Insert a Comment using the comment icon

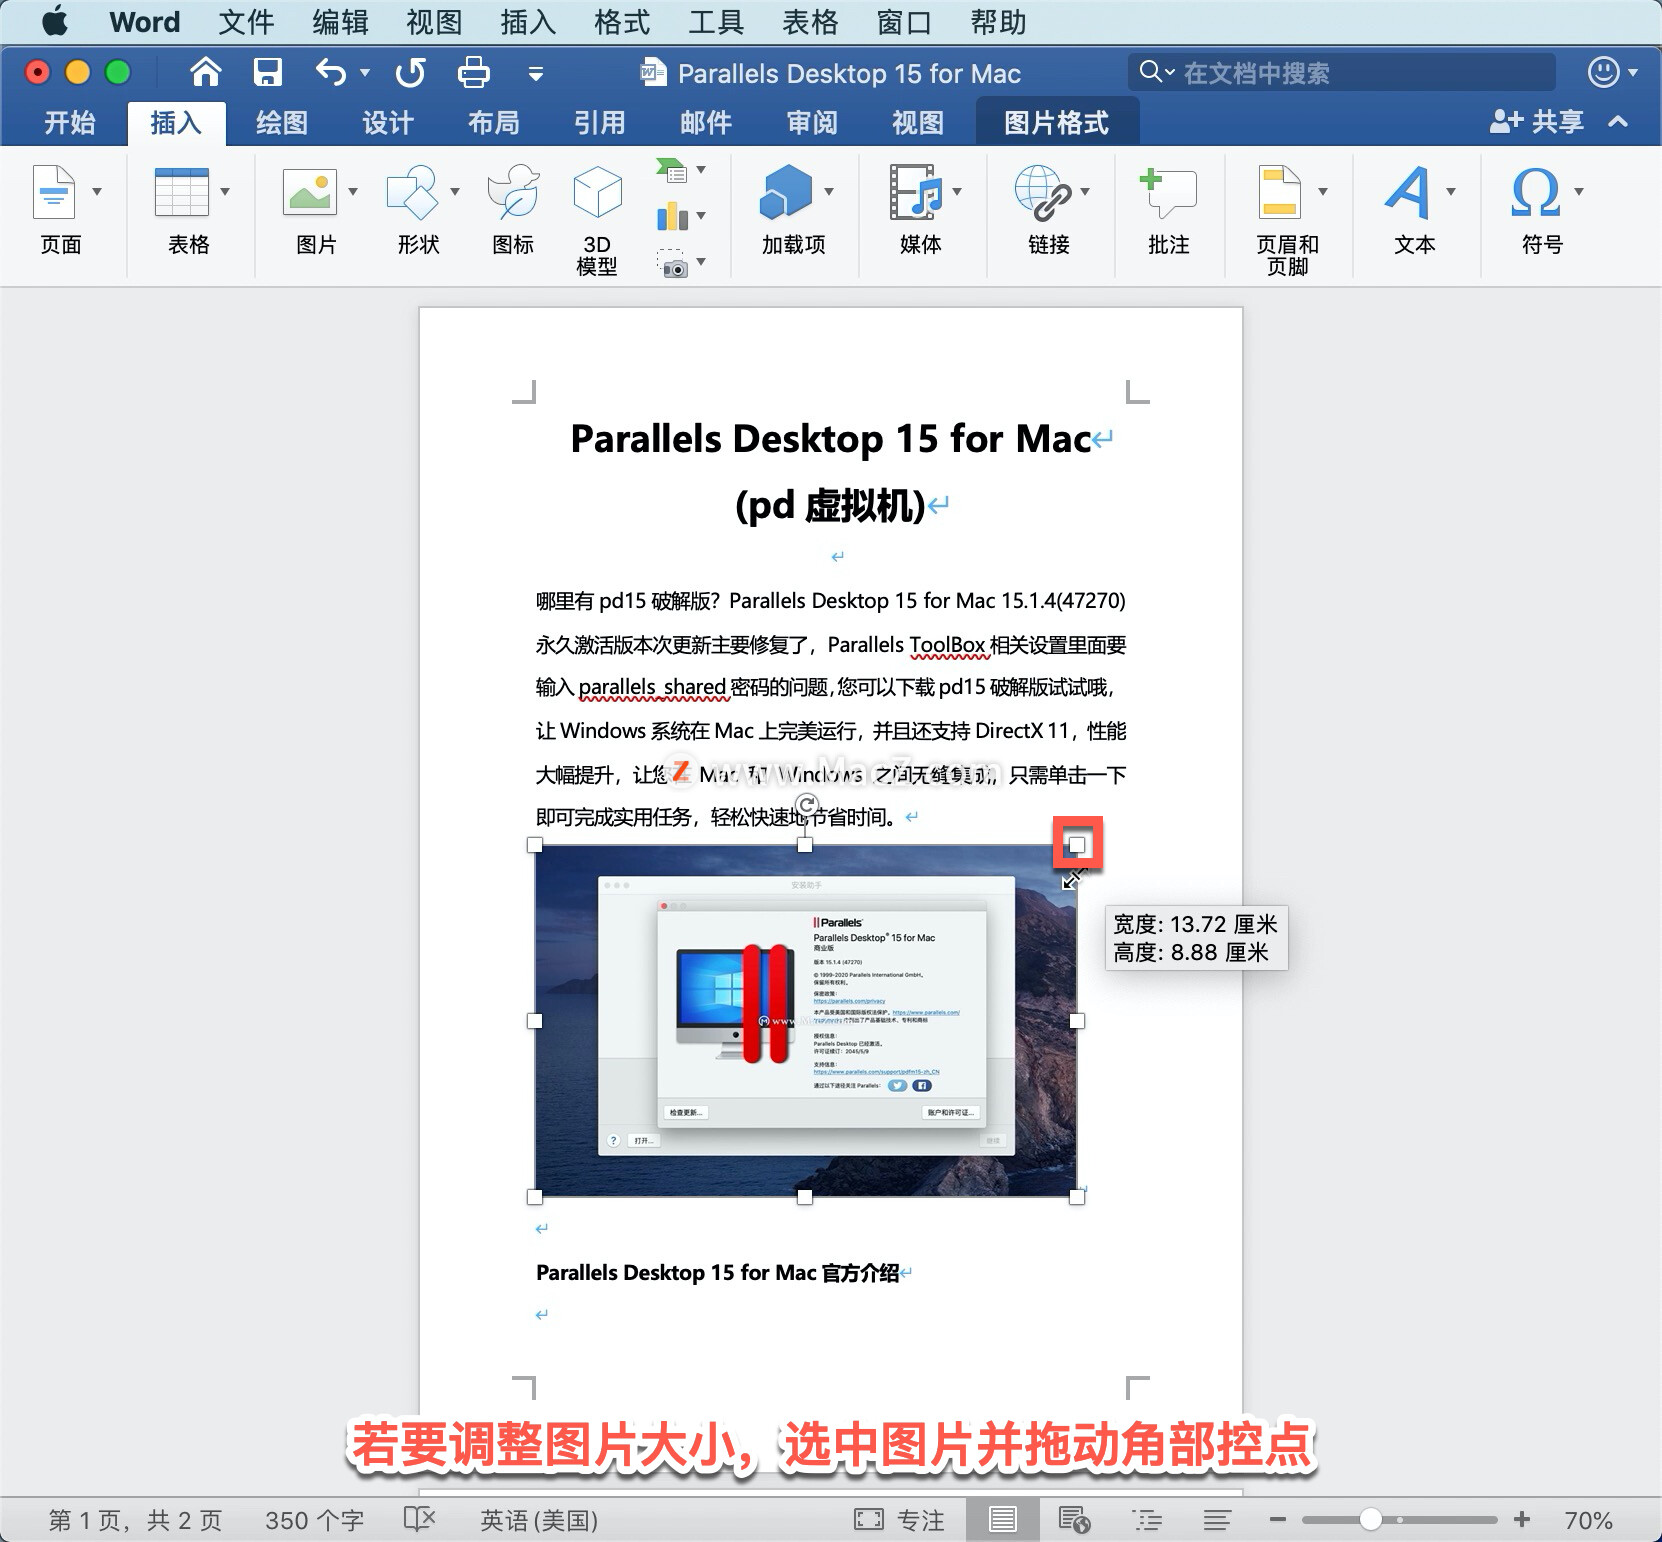coord(1168,192)
